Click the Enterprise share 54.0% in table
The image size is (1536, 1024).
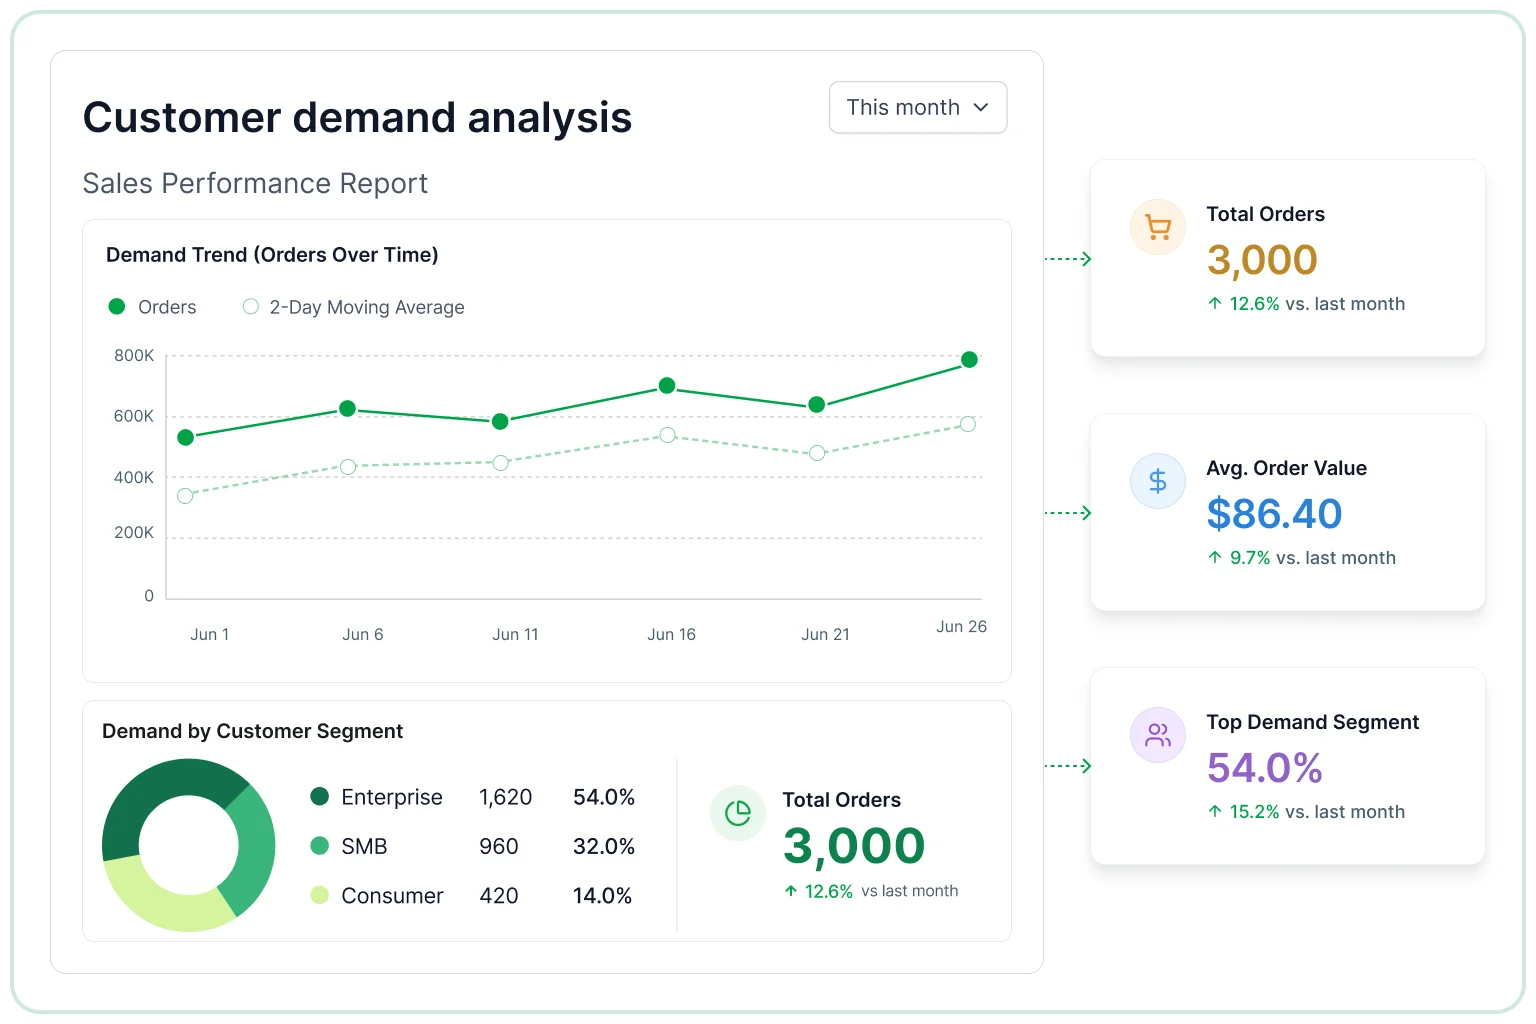point(604,797)
